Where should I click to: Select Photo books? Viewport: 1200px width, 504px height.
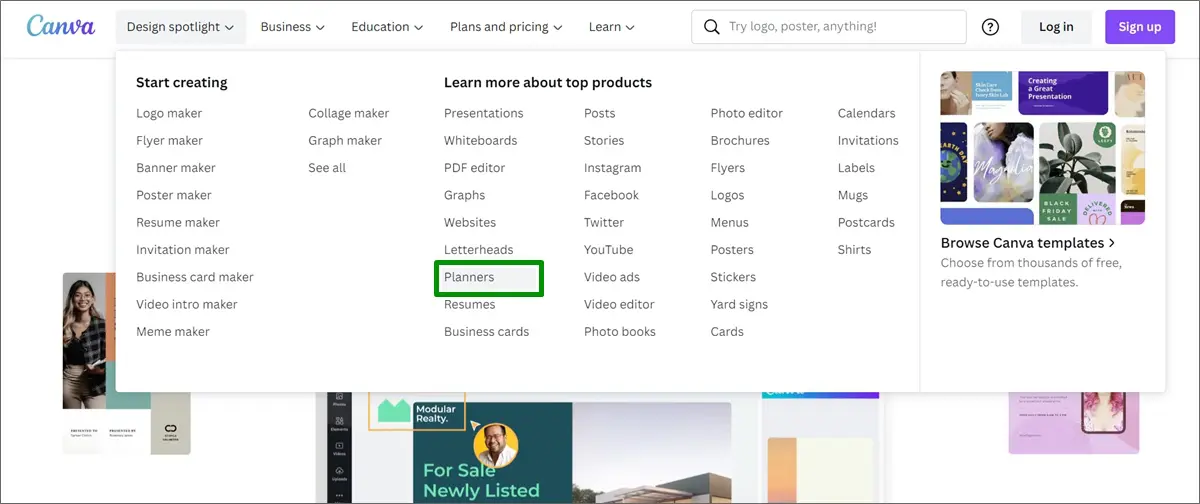620,331
